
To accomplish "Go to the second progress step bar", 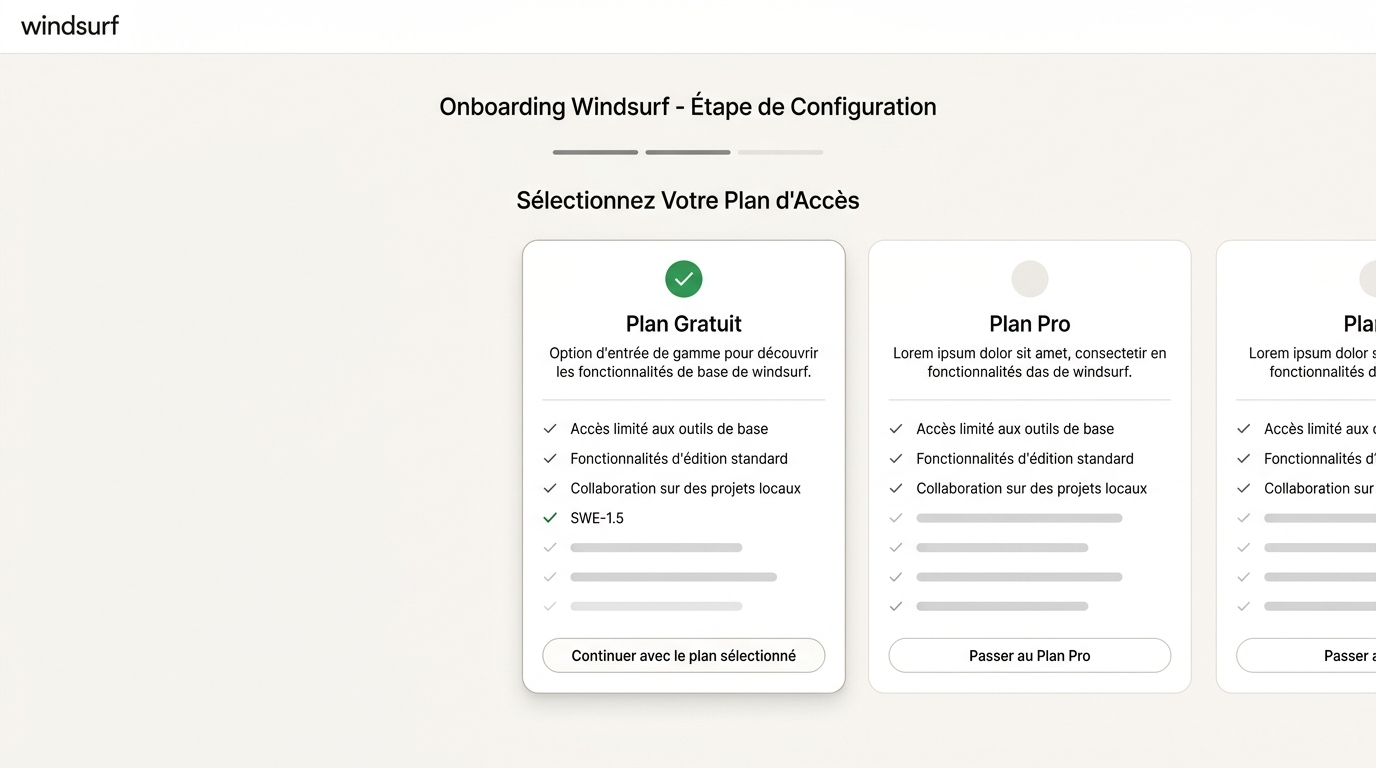I will [688, 152].
